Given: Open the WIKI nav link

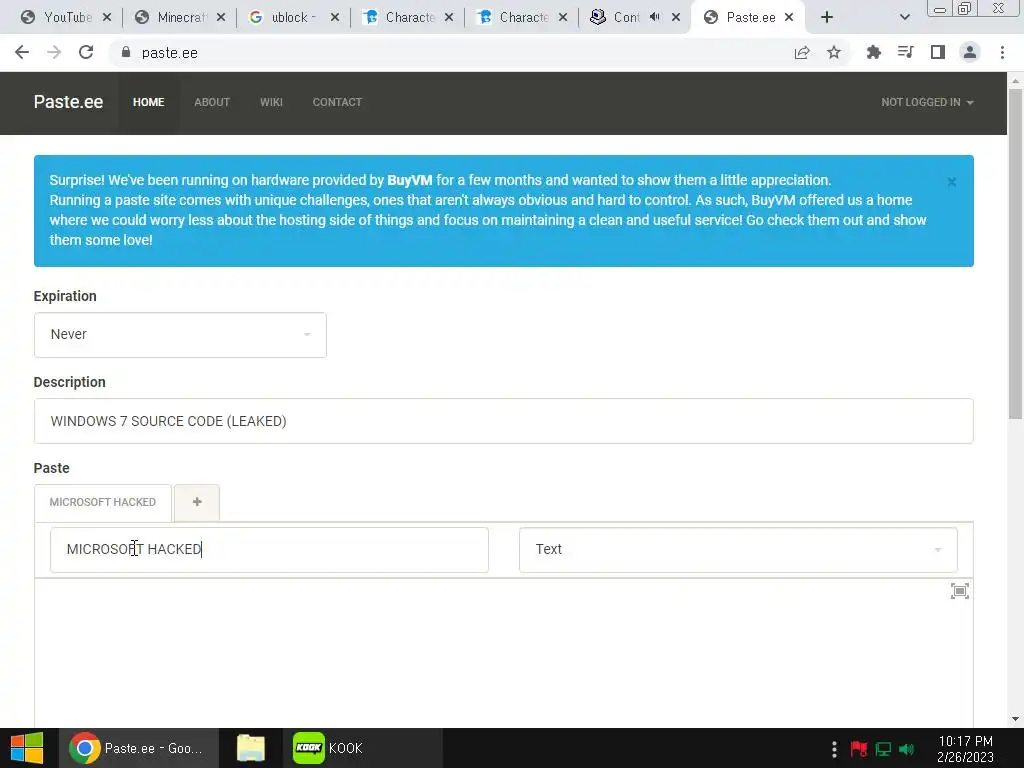Looking at the screenshot, I should coord(271,102).
